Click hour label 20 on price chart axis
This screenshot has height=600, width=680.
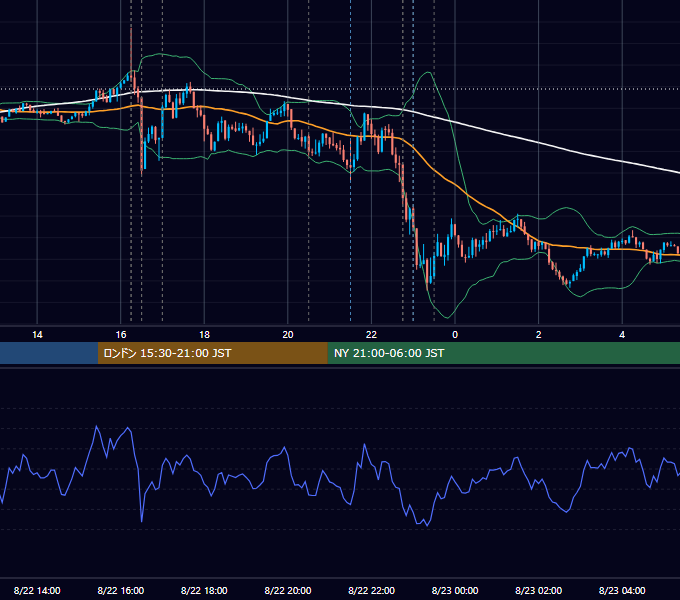pos(288,335)
